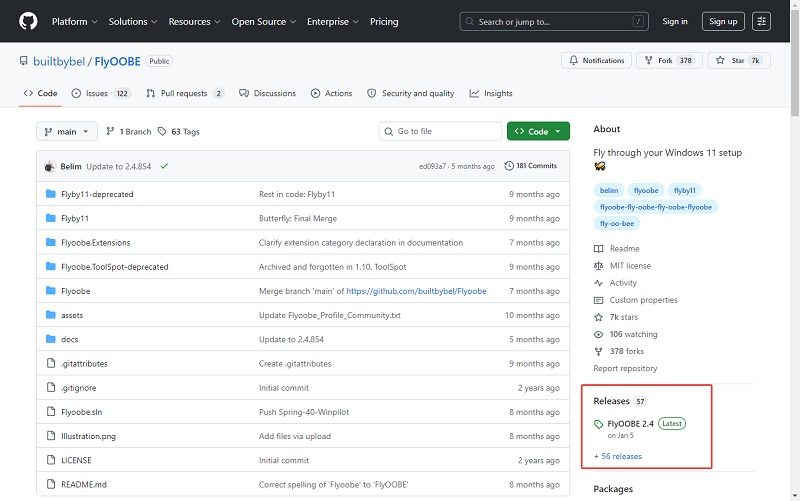Screen dimensions: 800x501
Task: Open the Open Source menu
Action: point(264,21)
